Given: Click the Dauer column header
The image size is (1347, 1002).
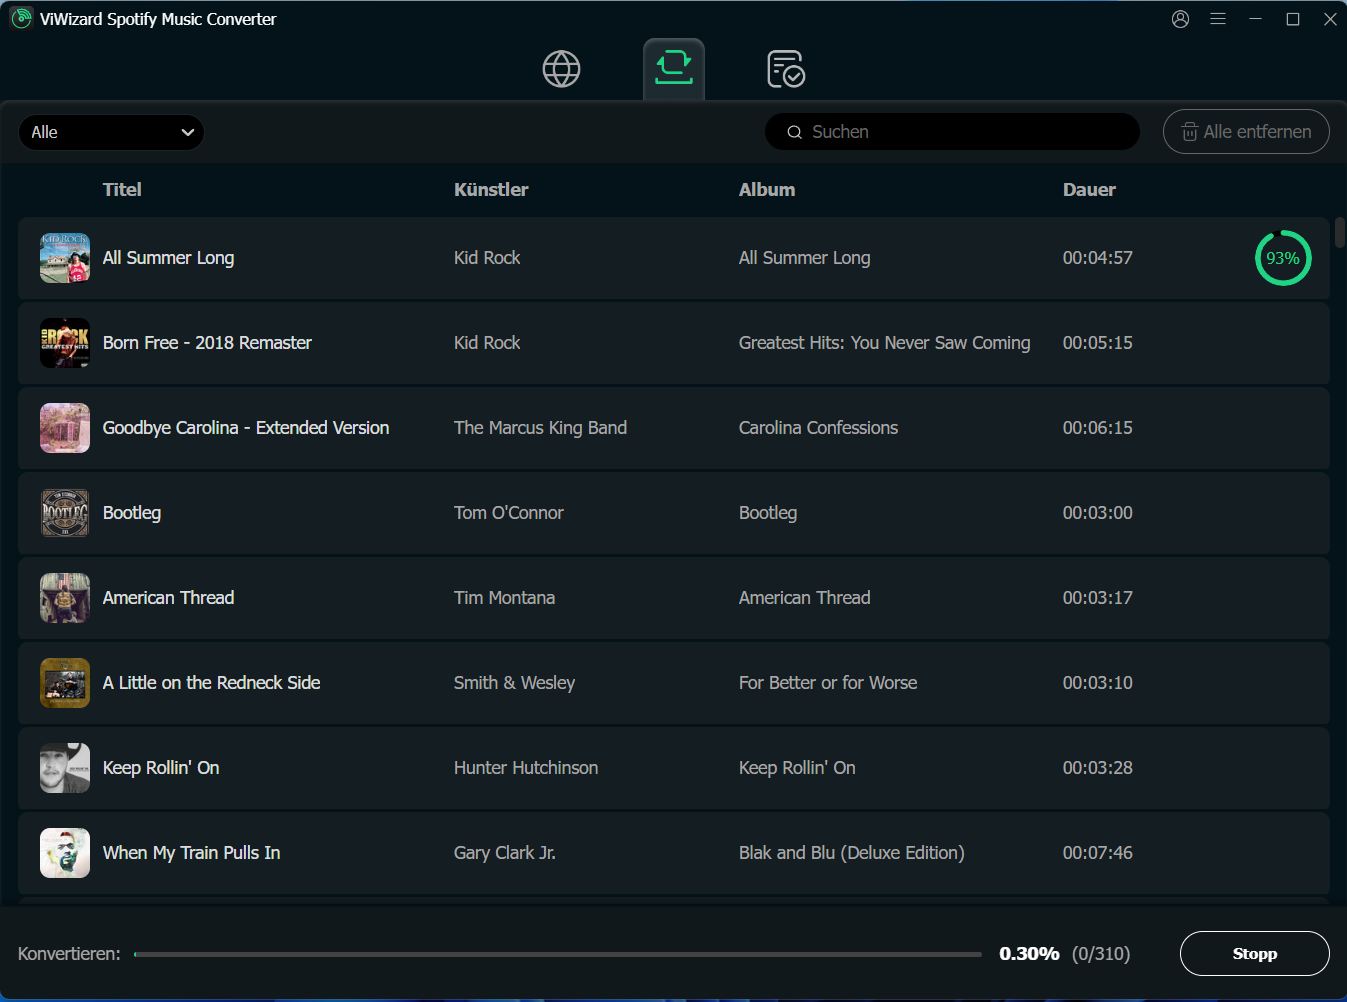Looking at the screenshot, I should point(1089,189).
